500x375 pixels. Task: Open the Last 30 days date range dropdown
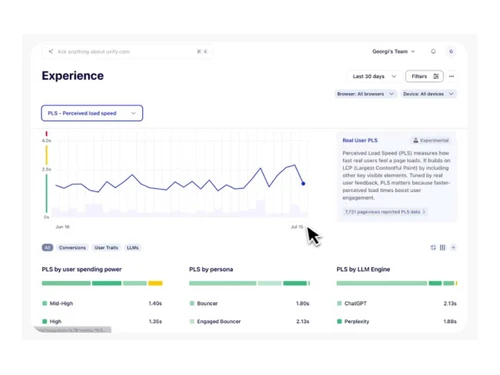374,76
